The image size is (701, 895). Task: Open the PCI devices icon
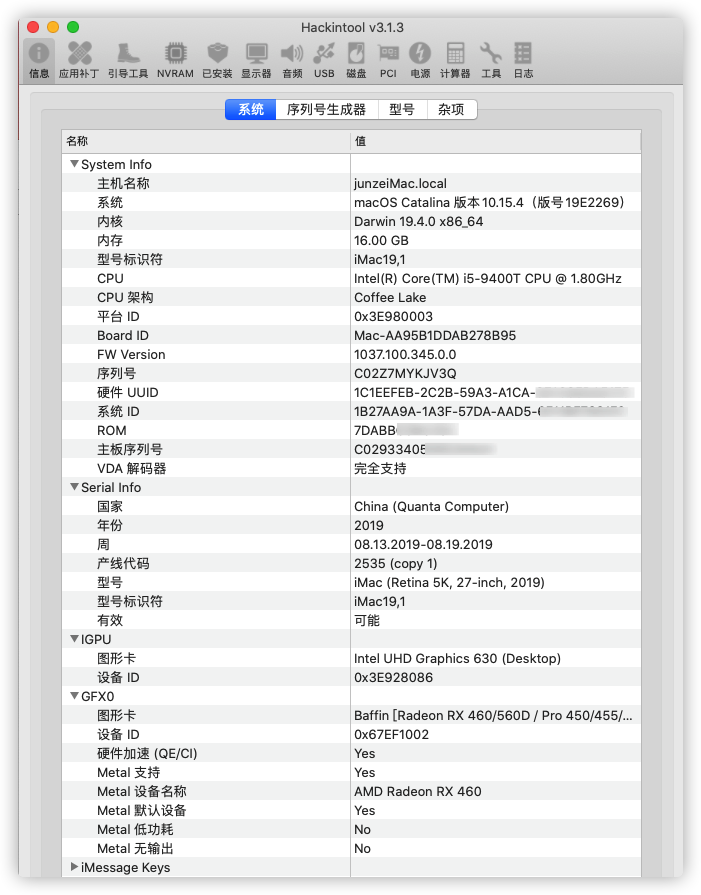388,61
